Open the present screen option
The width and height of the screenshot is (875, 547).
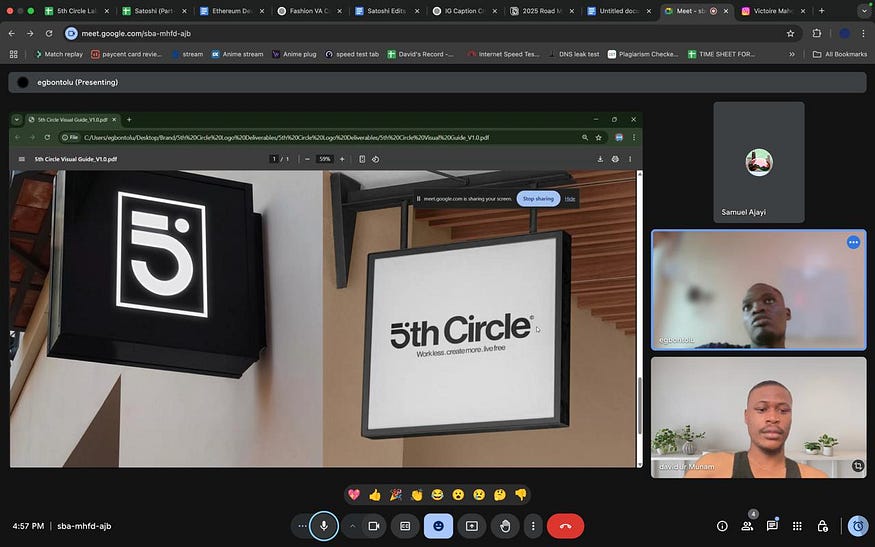pyautogui.click(x=472, y=526)
